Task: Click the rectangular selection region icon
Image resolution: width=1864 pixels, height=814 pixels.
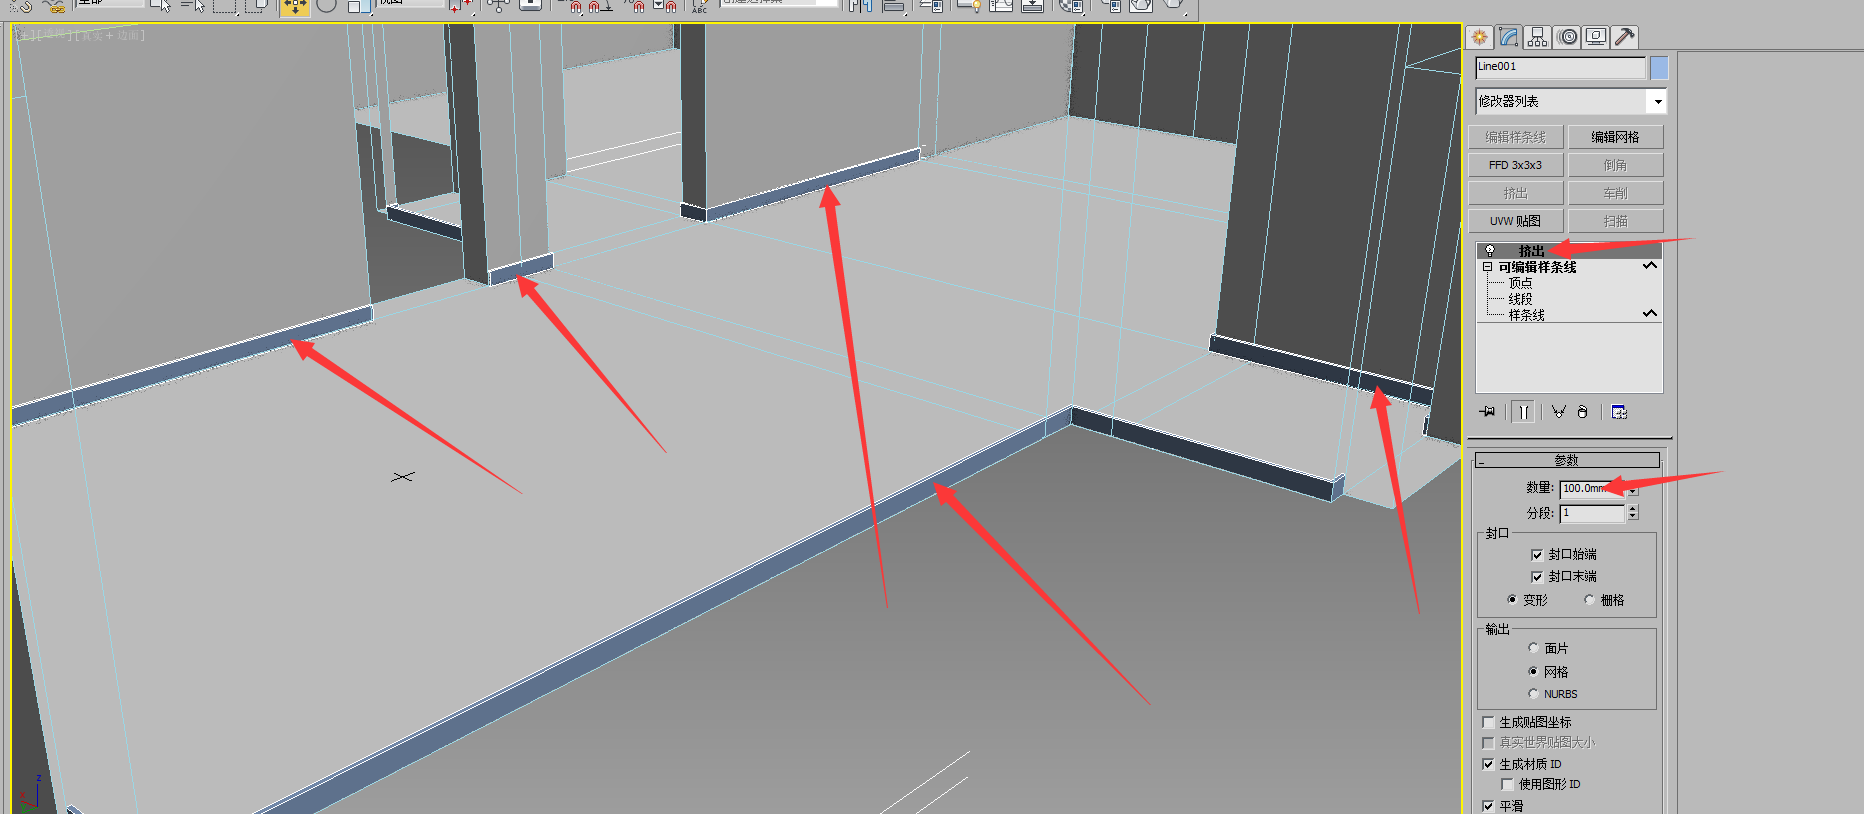Action: point(225,5)
